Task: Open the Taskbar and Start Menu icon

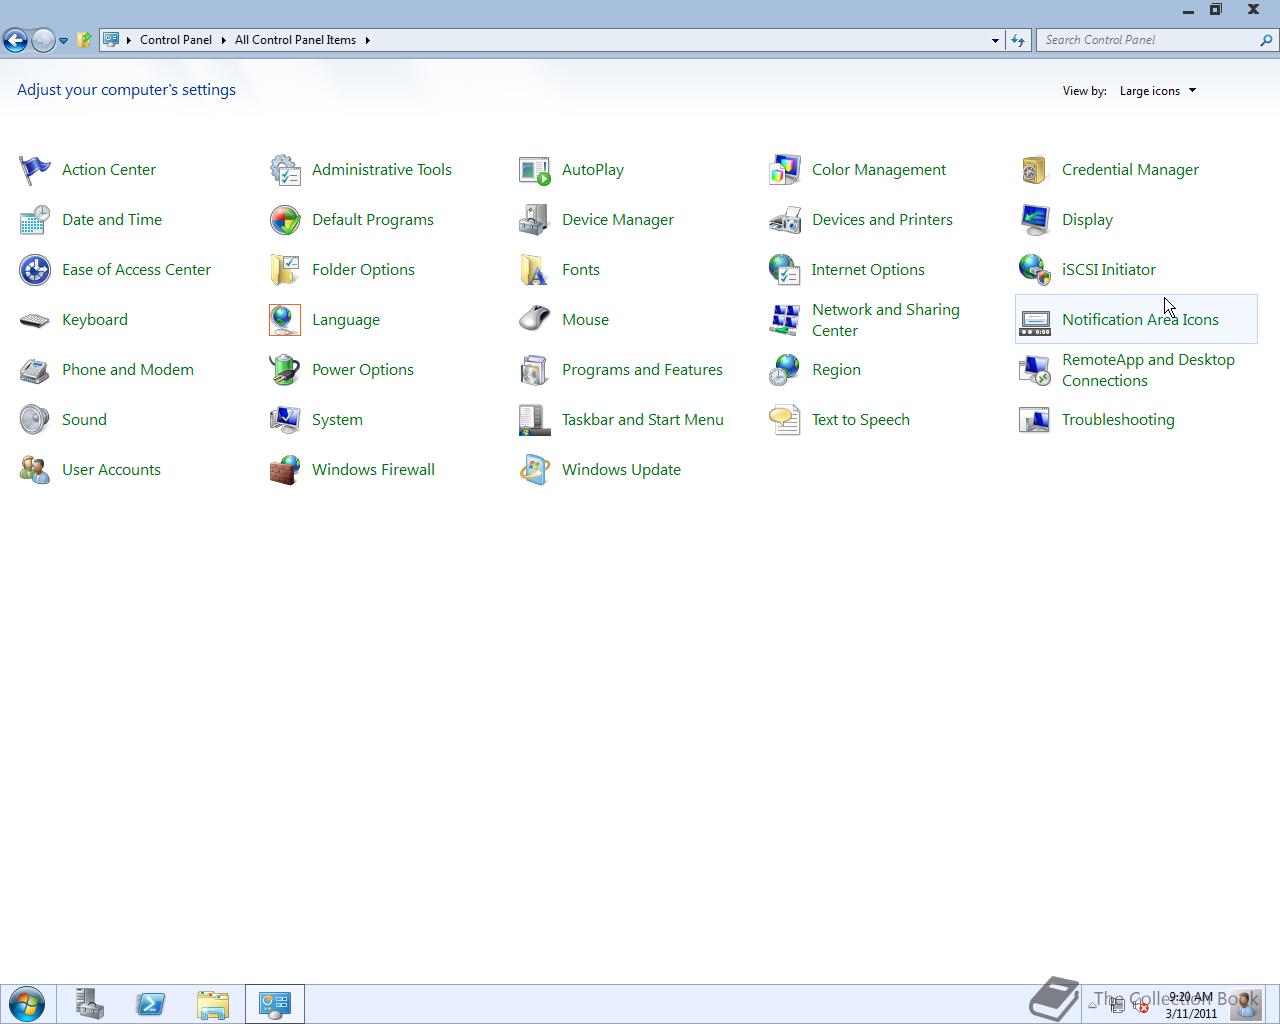Action: click(x=534, y=420)
